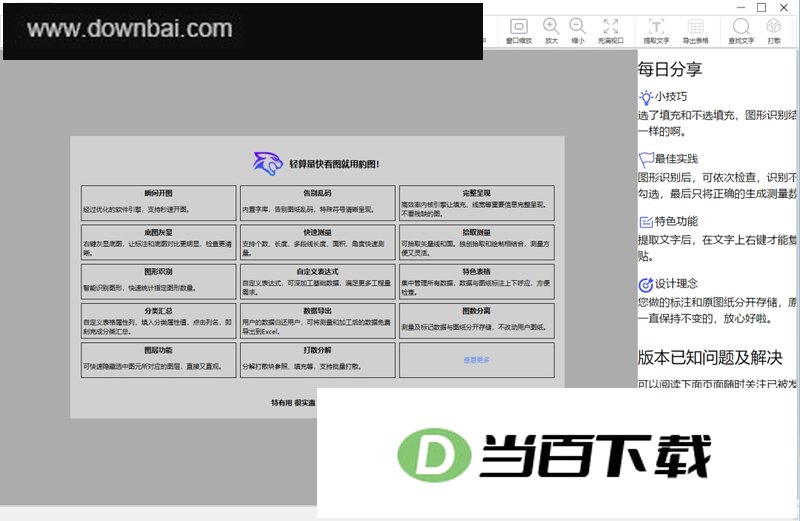Click the 快速测量 feature card

tap(318, 242)
